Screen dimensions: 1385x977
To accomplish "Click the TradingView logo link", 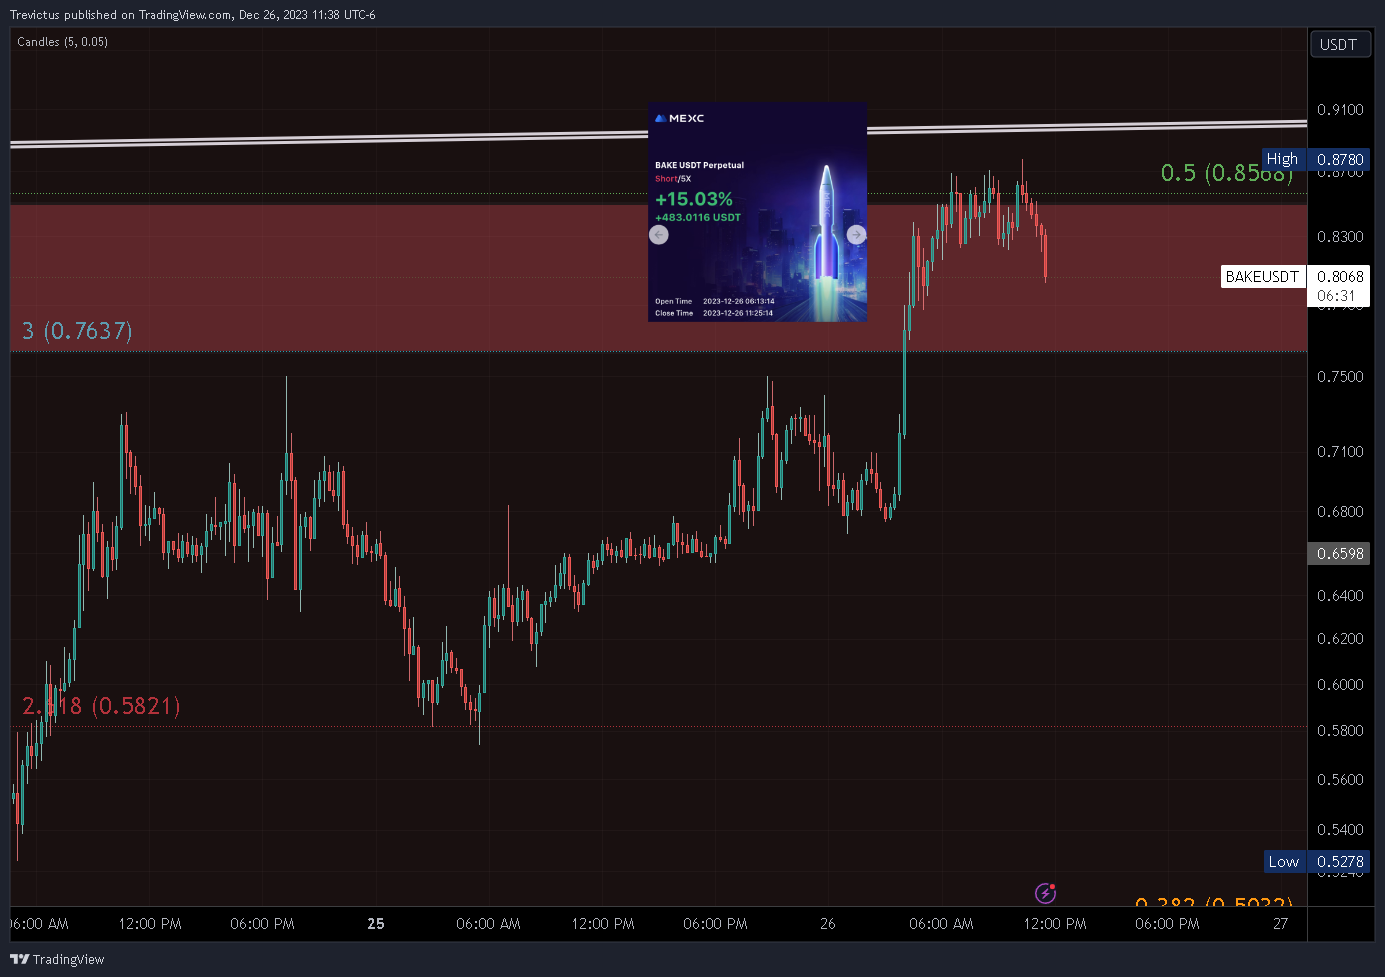I will (57, 959).
